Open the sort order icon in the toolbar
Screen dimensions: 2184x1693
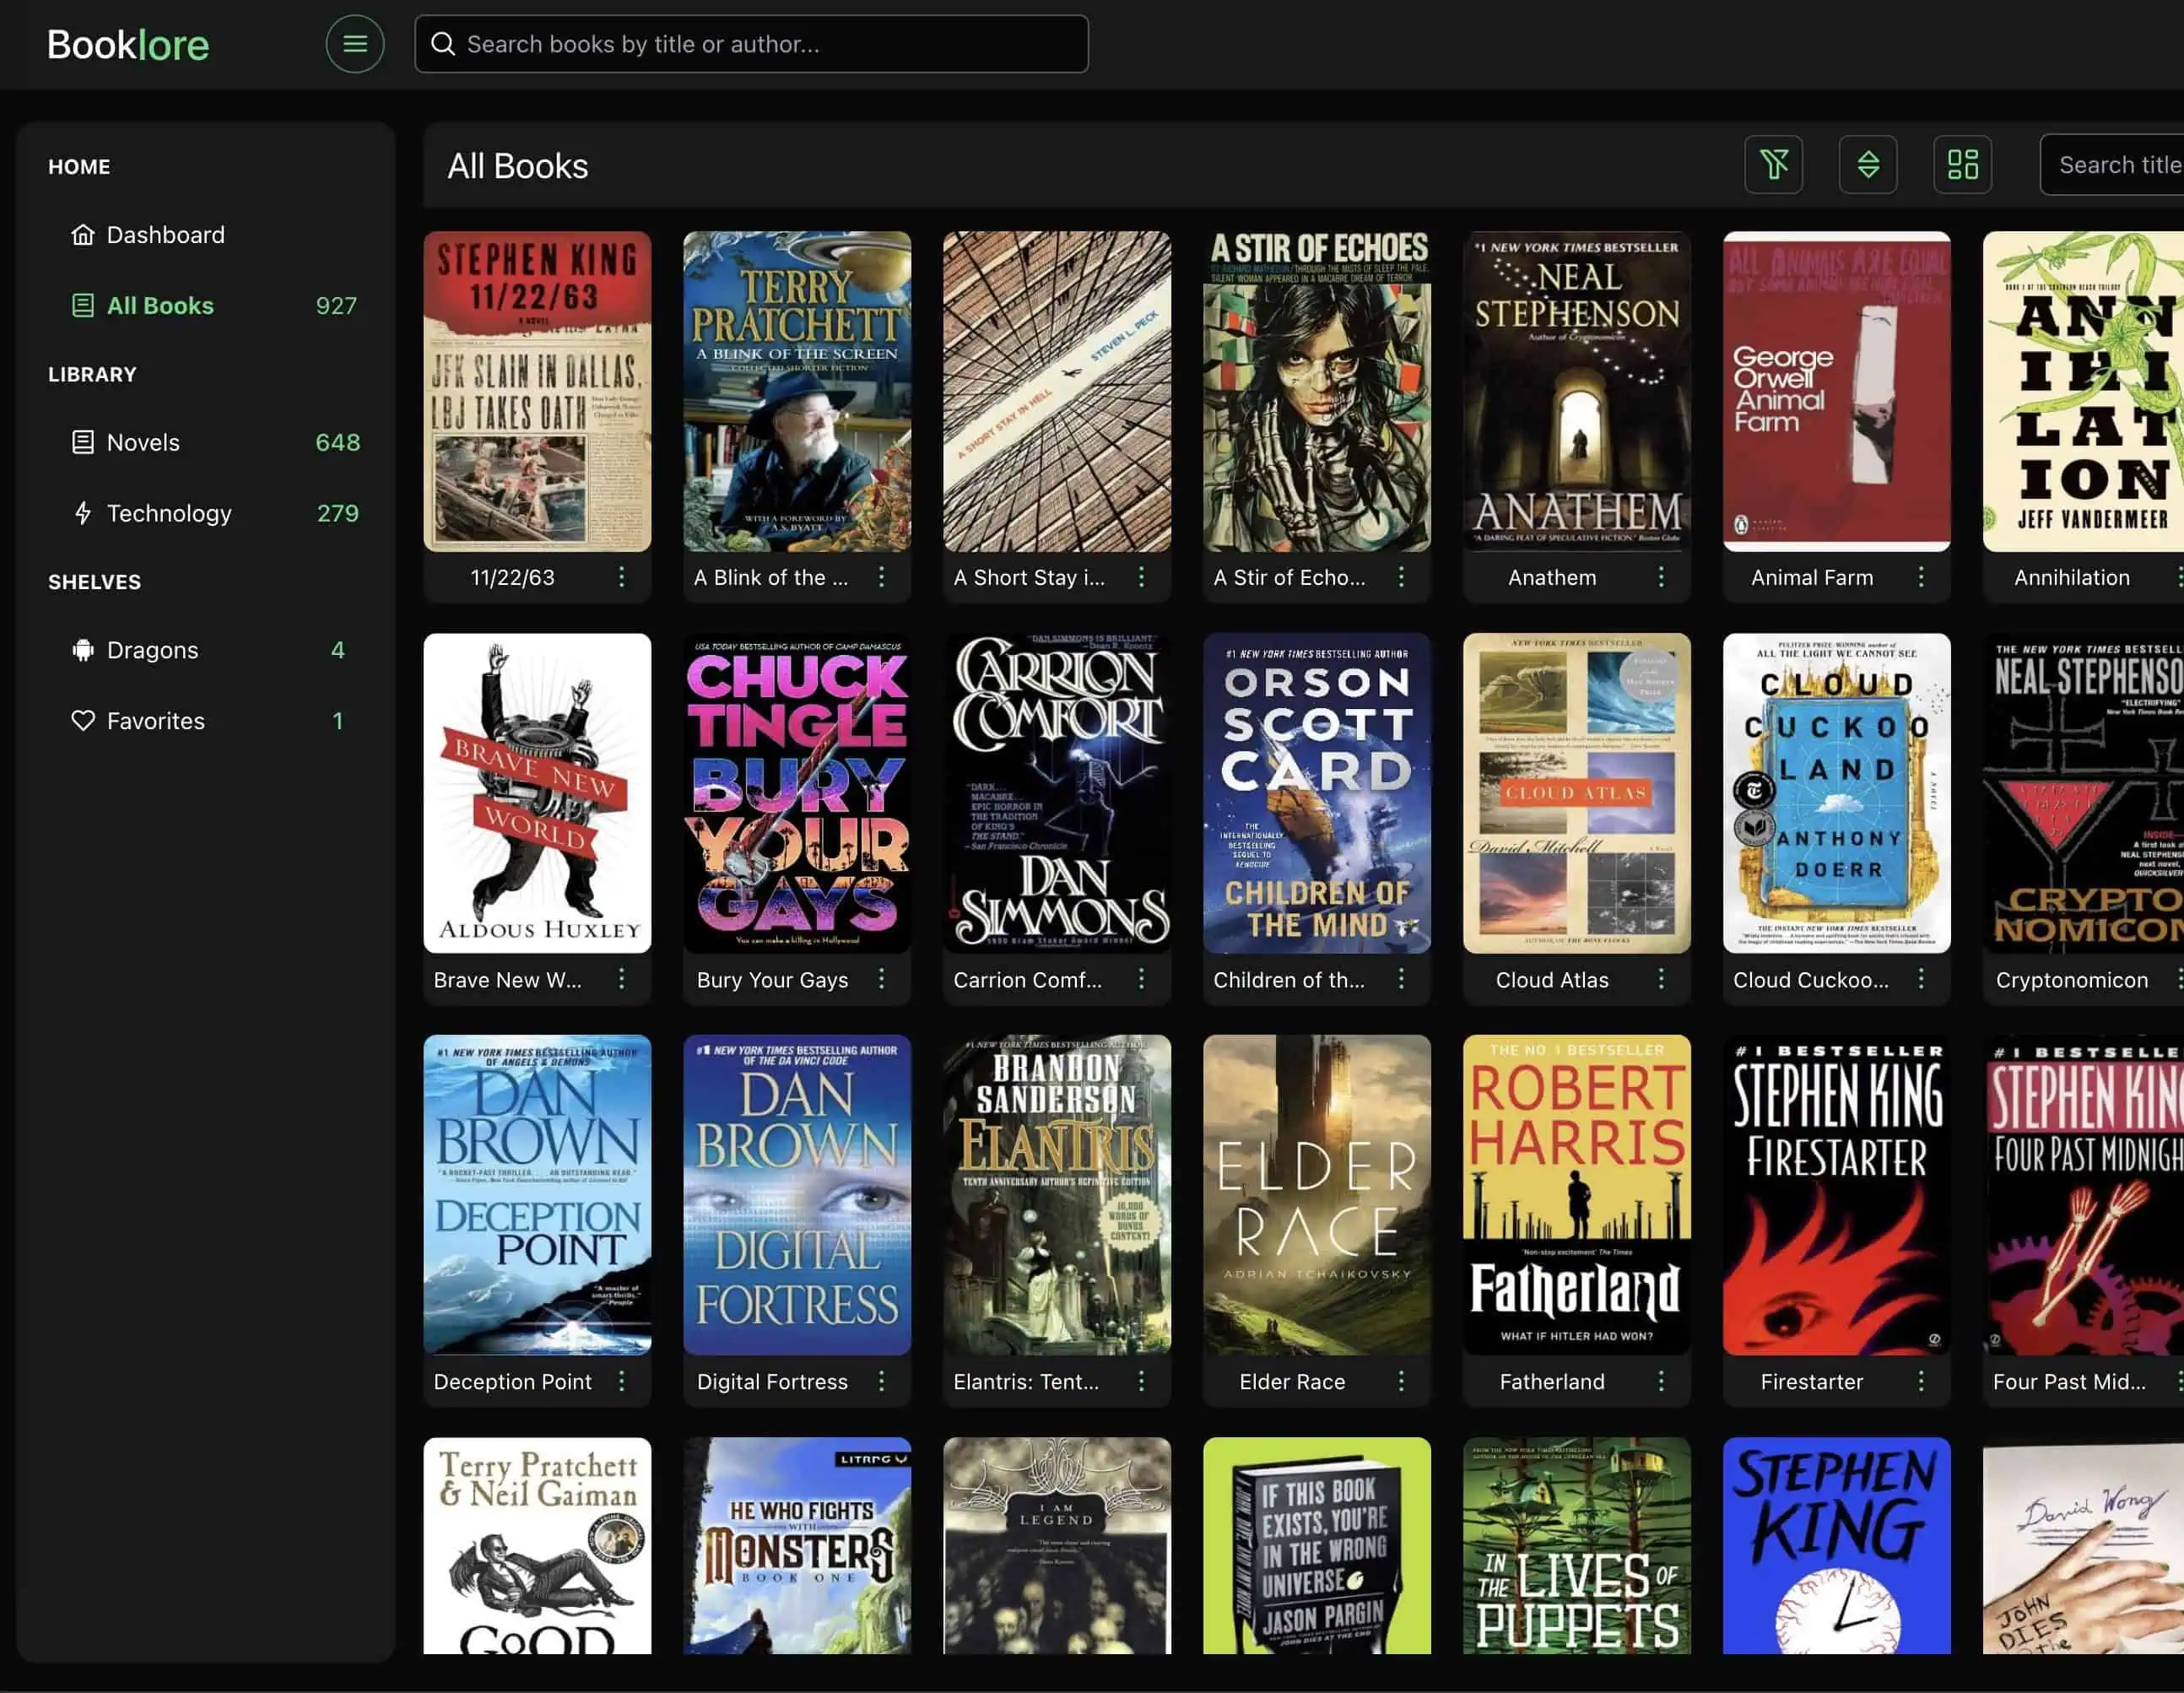tap(1868, 165)
